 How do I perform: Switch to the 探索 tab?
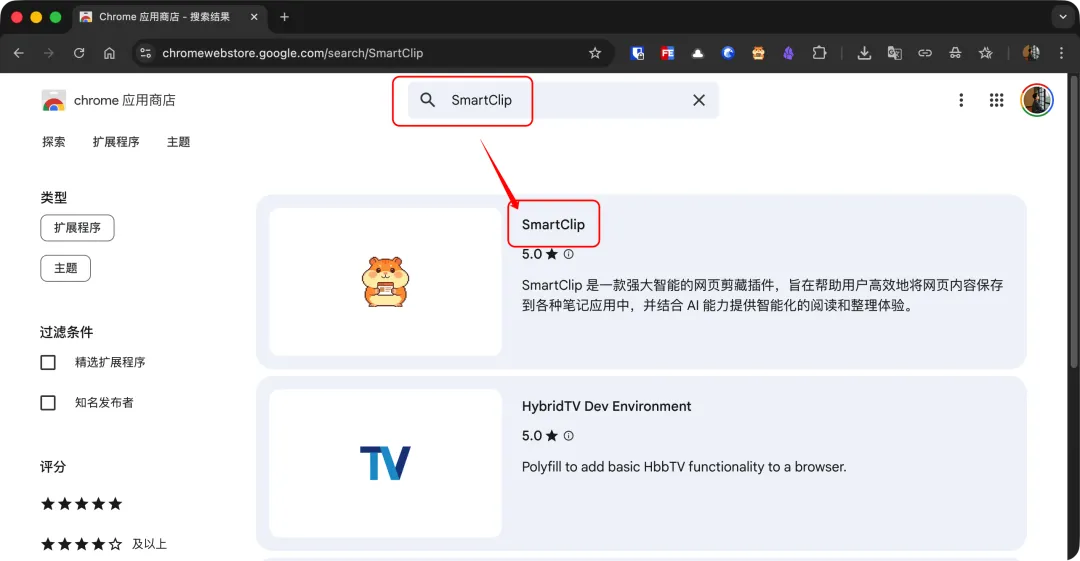click(x=54, y=142)
